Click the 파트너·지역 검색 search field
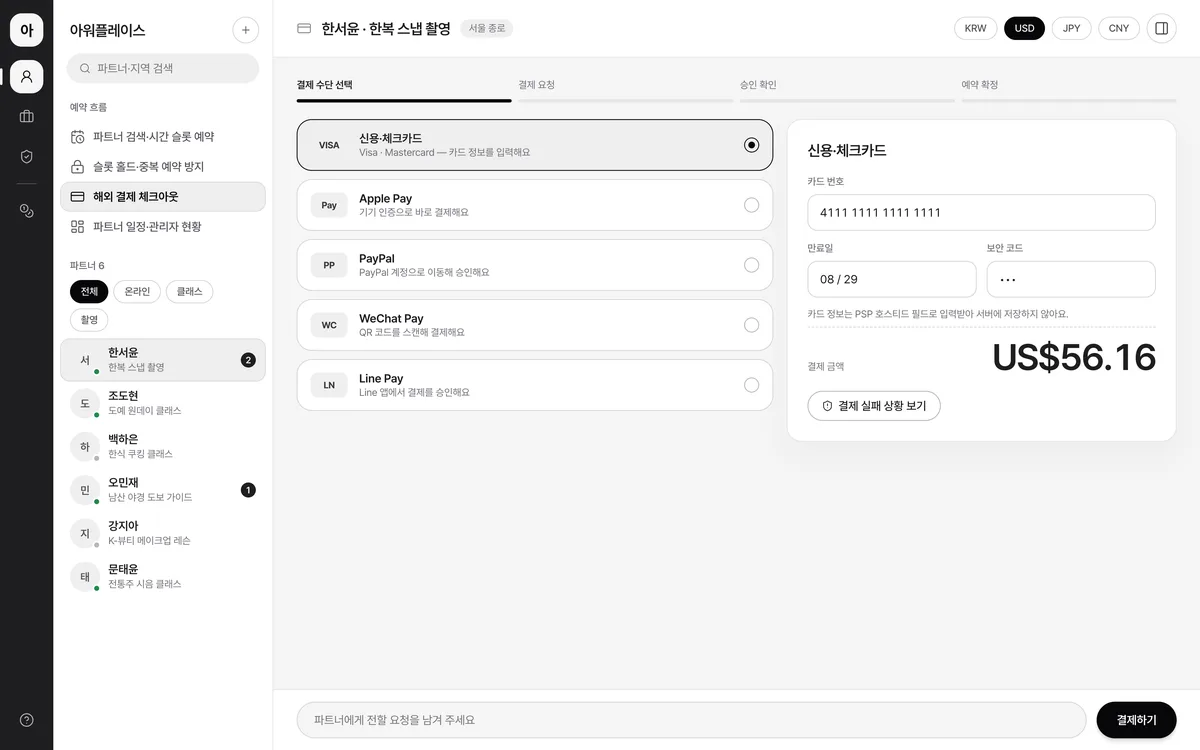 [163, 68]
